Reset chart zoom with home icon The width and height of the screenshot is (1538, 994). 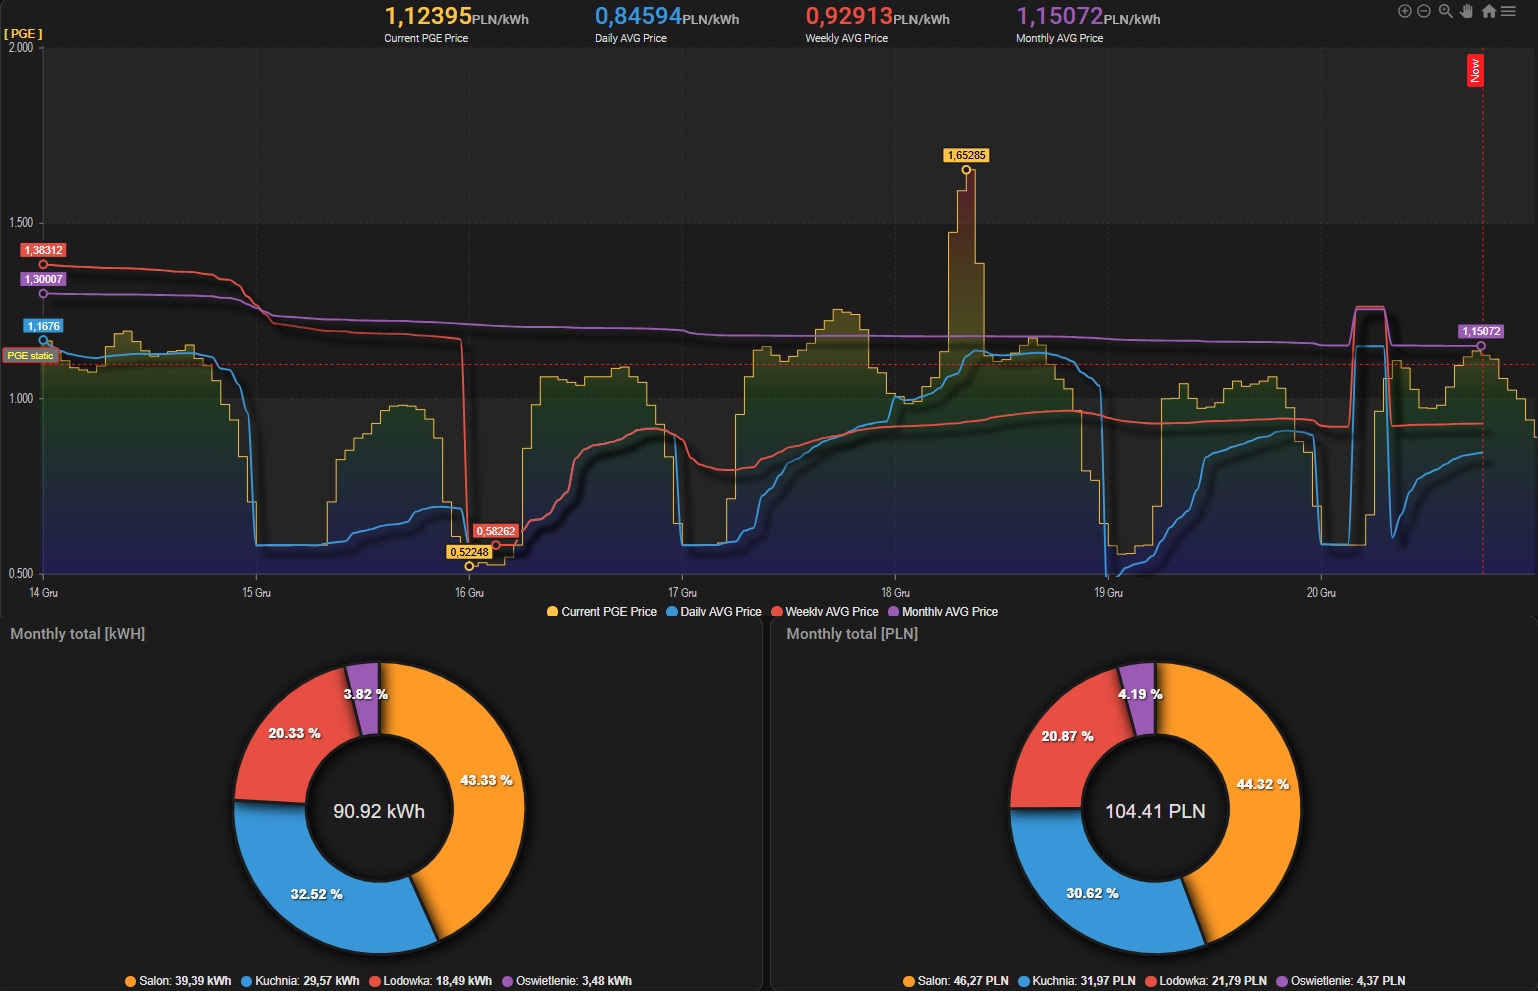pos(1488,11)
